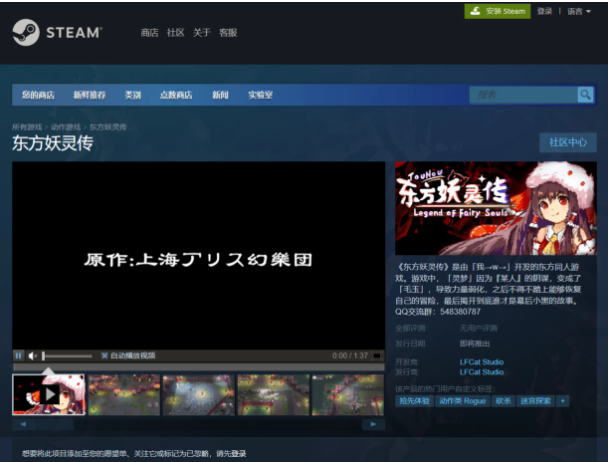608x462 pixels.
Task: Open the 社区中心 community hub button
Action: pos(568,142)
